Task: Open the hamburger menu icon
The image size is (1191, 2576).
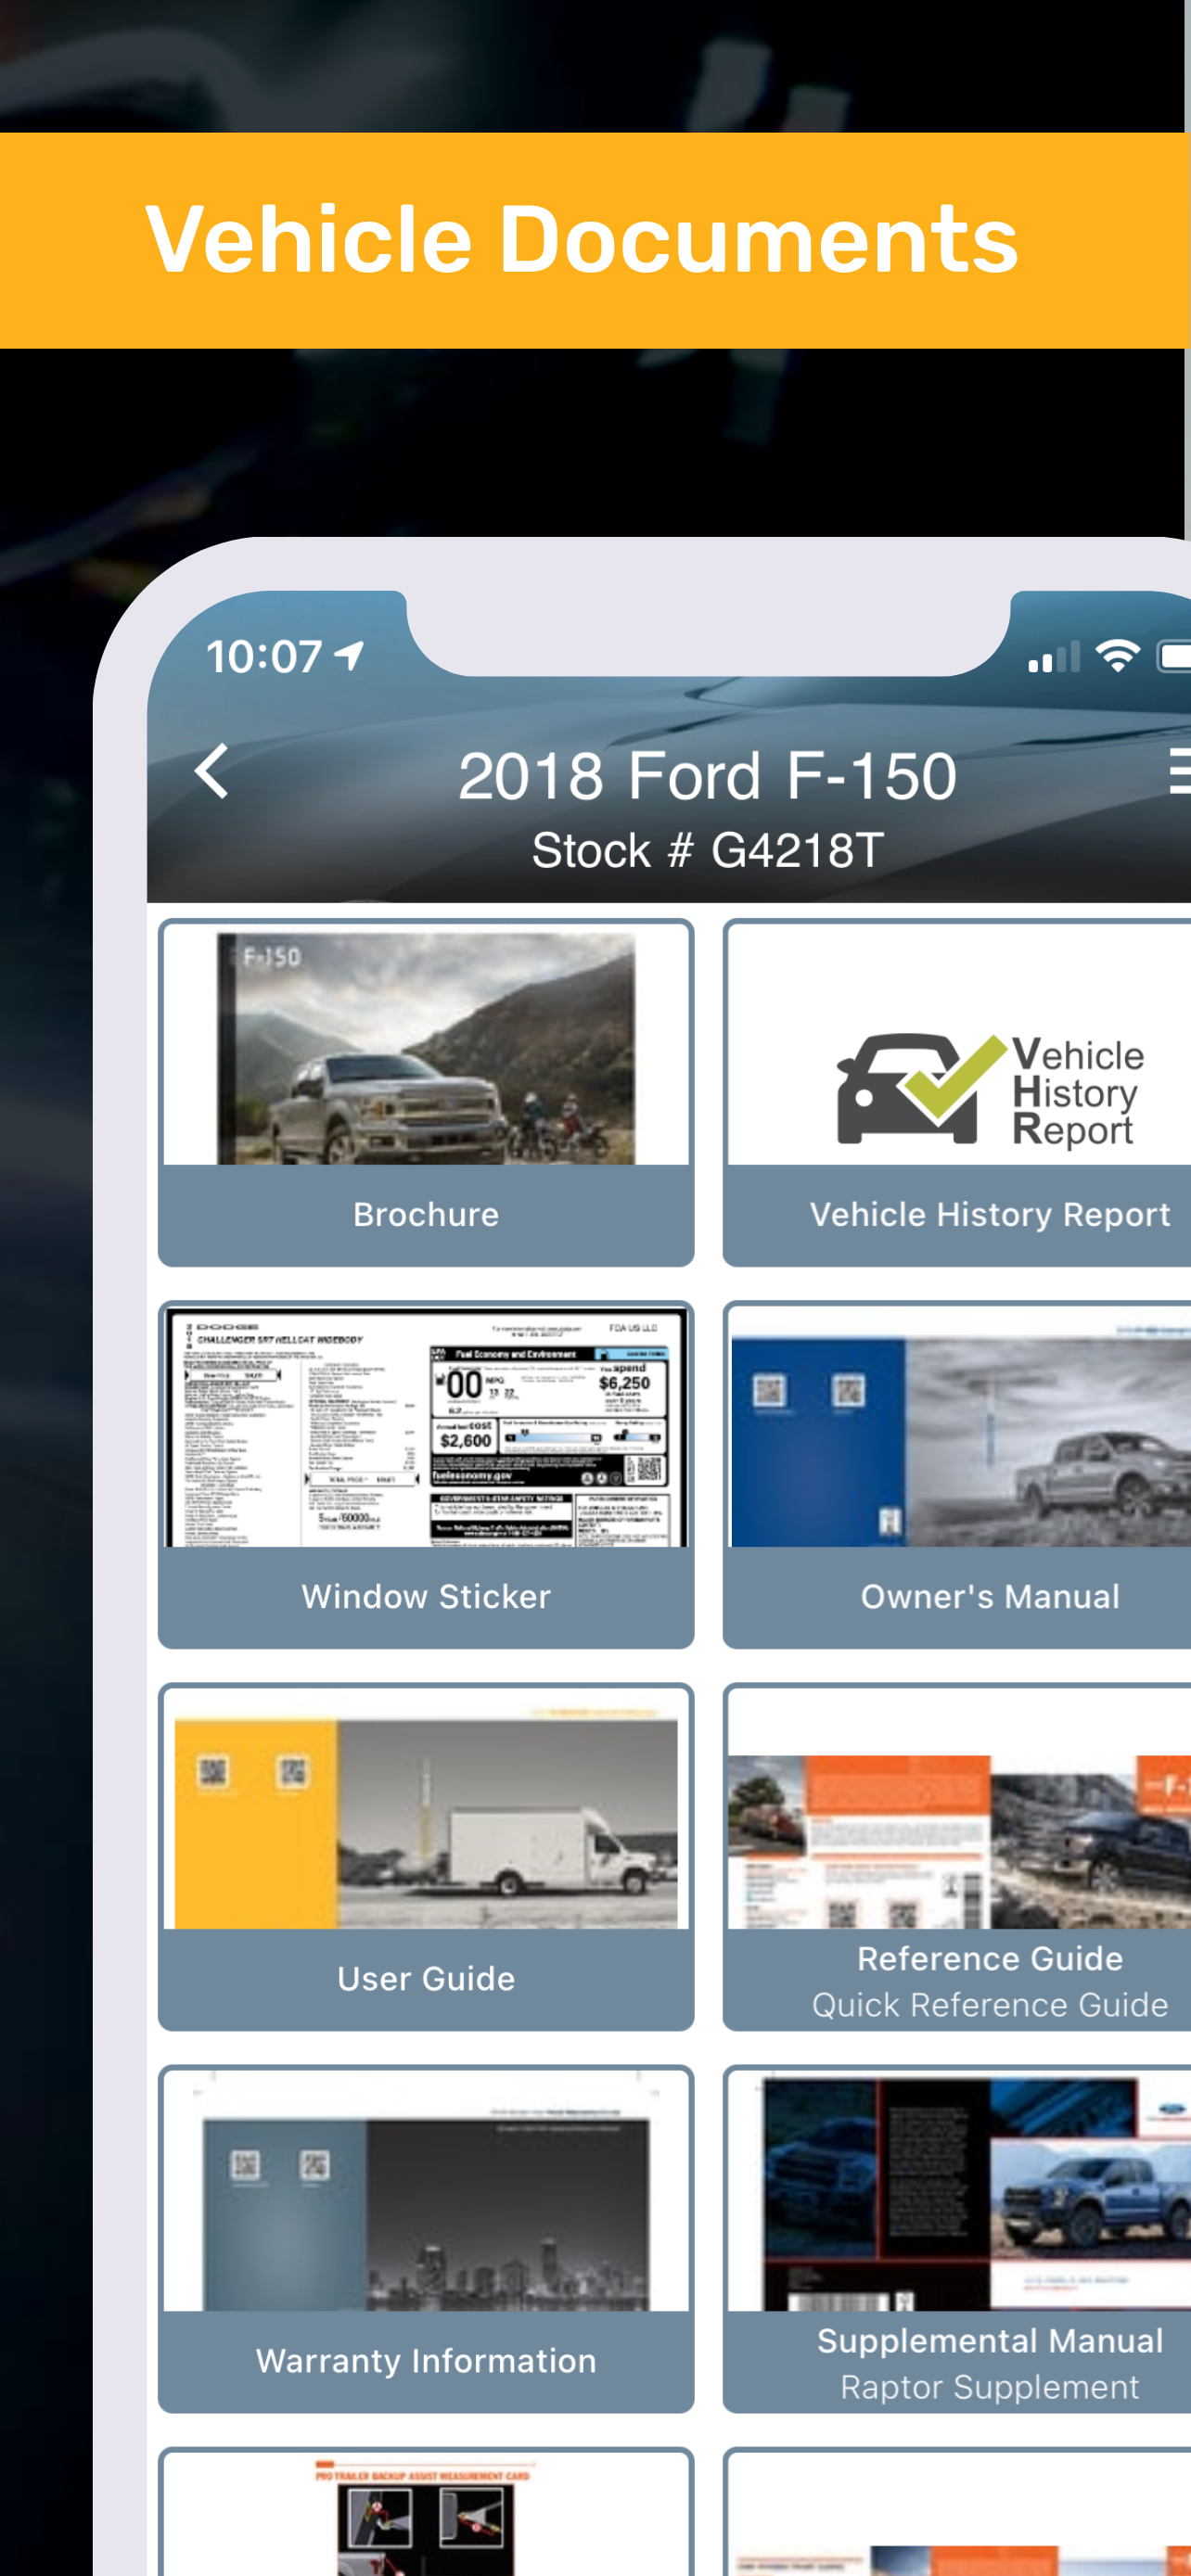Action: 1180,771
